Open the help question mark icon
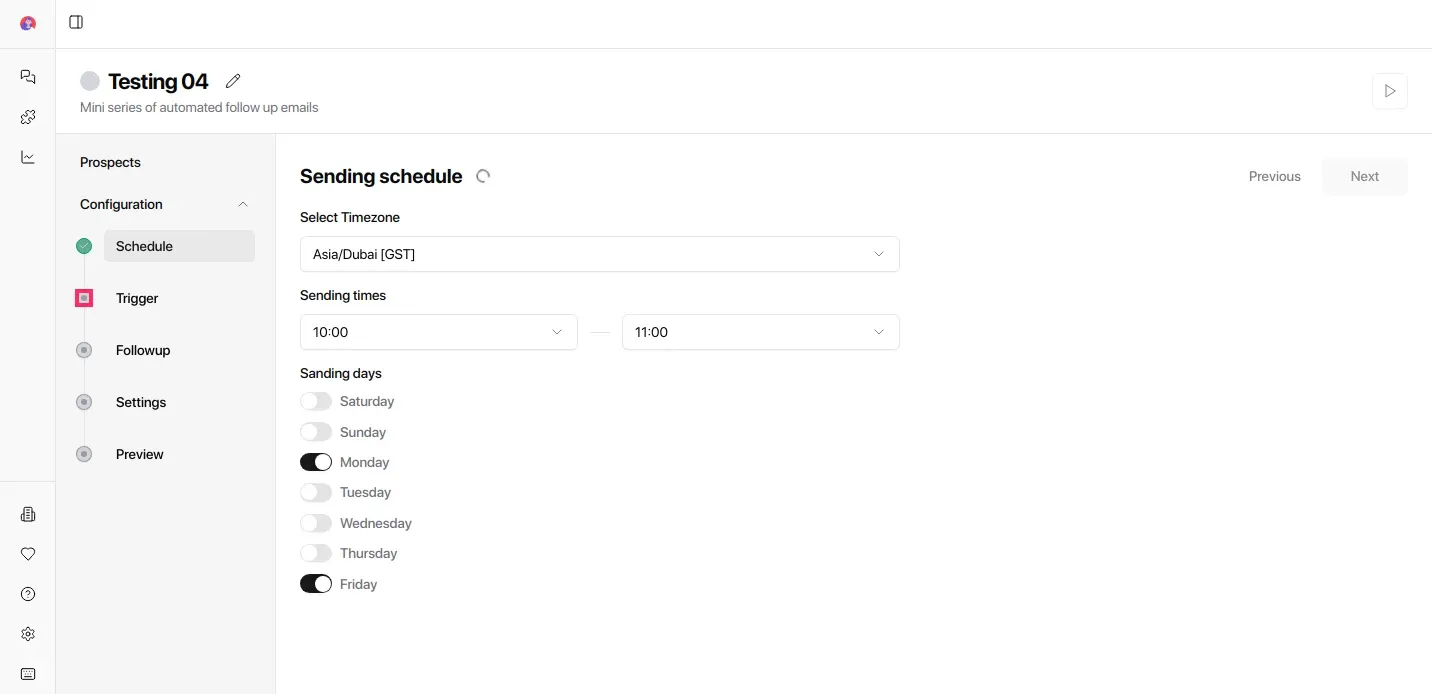1432x694 pixels. coord(28,594)
